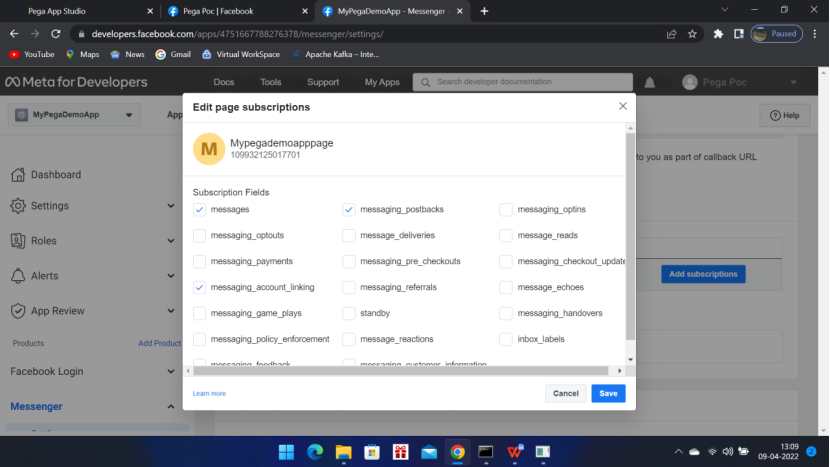The height and width of the screenshot is (467, 830).
Task: Close the Edit page subscriptions dialog
Action: [x=622, y=106]
